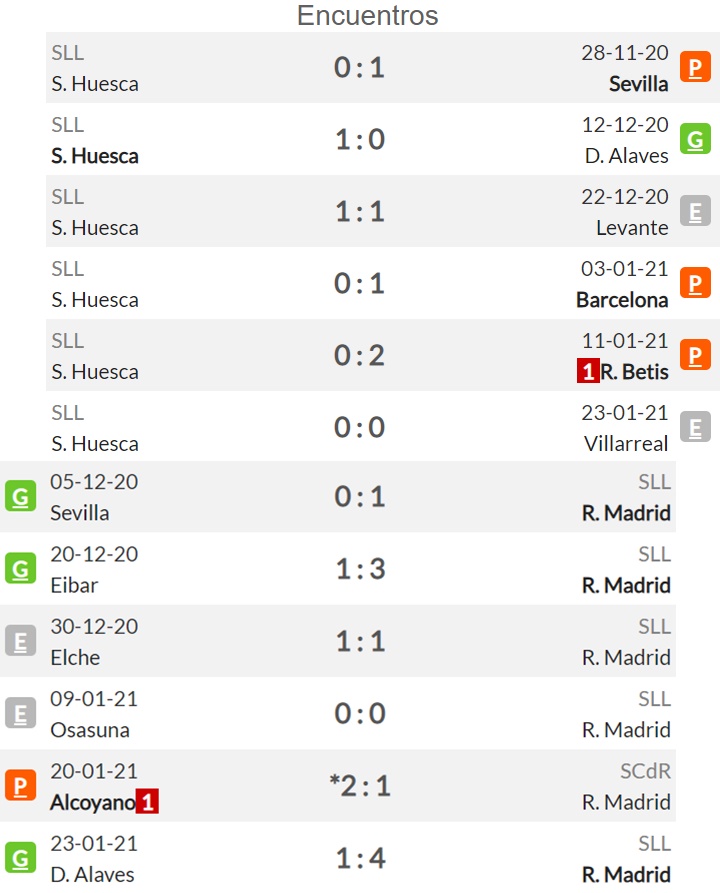
Task: Click the red card indicator next to R. Betis
Action: click(x=588, y=371)
